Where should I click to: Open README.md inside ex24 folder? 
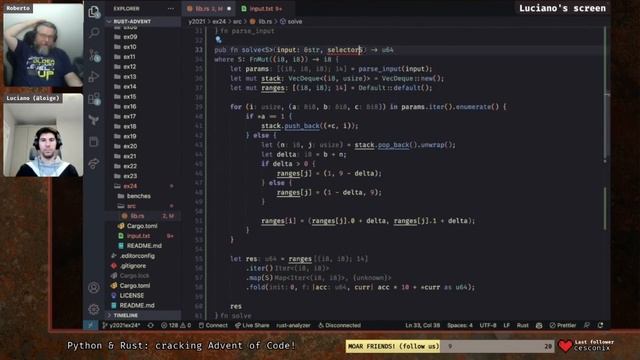click(x=143, y=245)
